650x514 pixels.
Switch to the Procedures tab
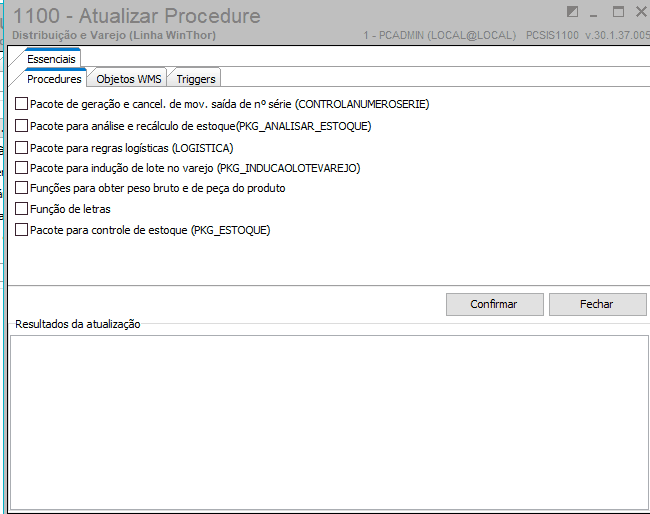pos(54,79)
